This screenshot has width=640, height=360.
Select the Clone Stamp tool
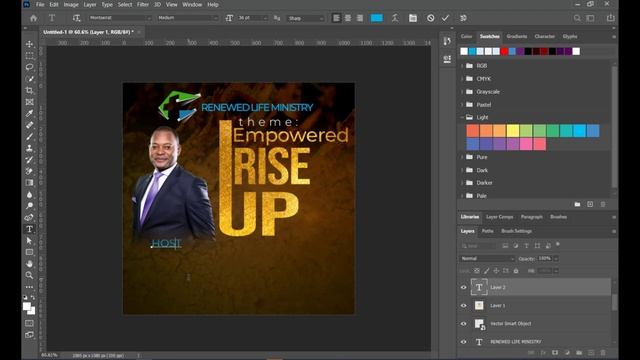click(29, 148)
